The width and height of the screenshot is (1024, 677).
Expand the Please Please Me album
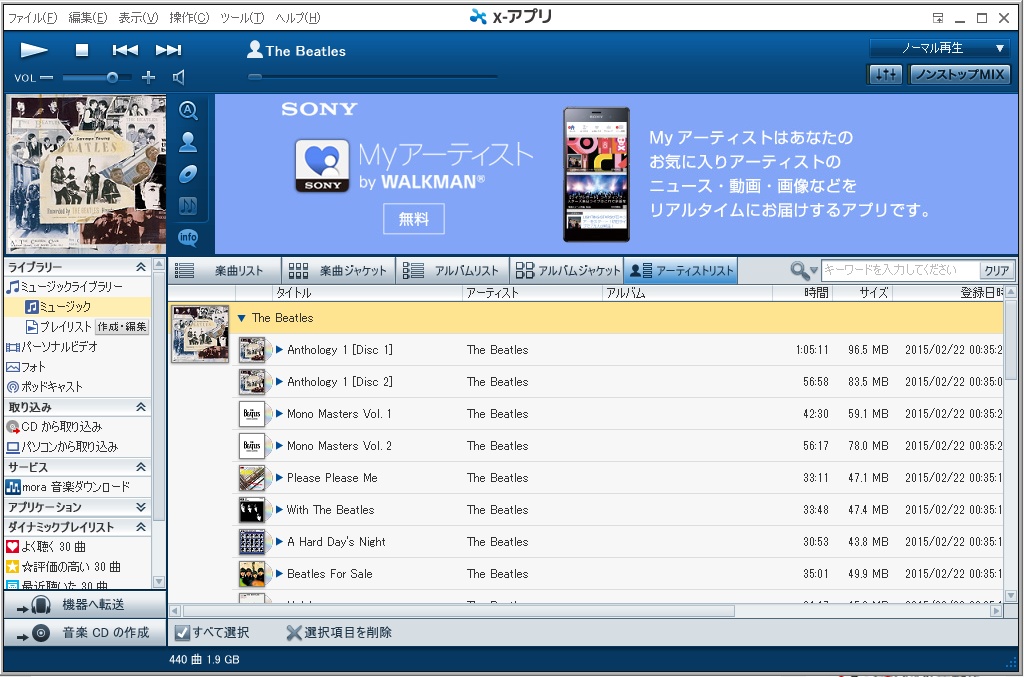pyautogui.click(x=280, y=478)
